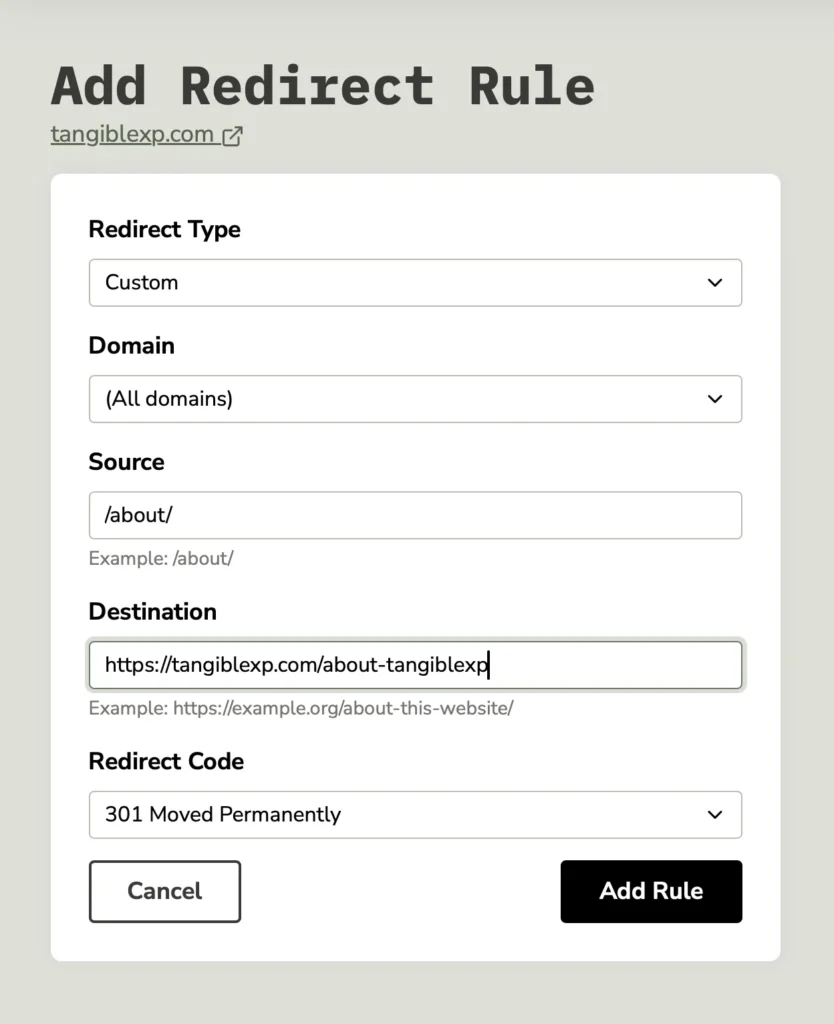834x1024 pixels.
Task: Click the chevron on the Redirect Type dropdown
Action: pos(715,283)
